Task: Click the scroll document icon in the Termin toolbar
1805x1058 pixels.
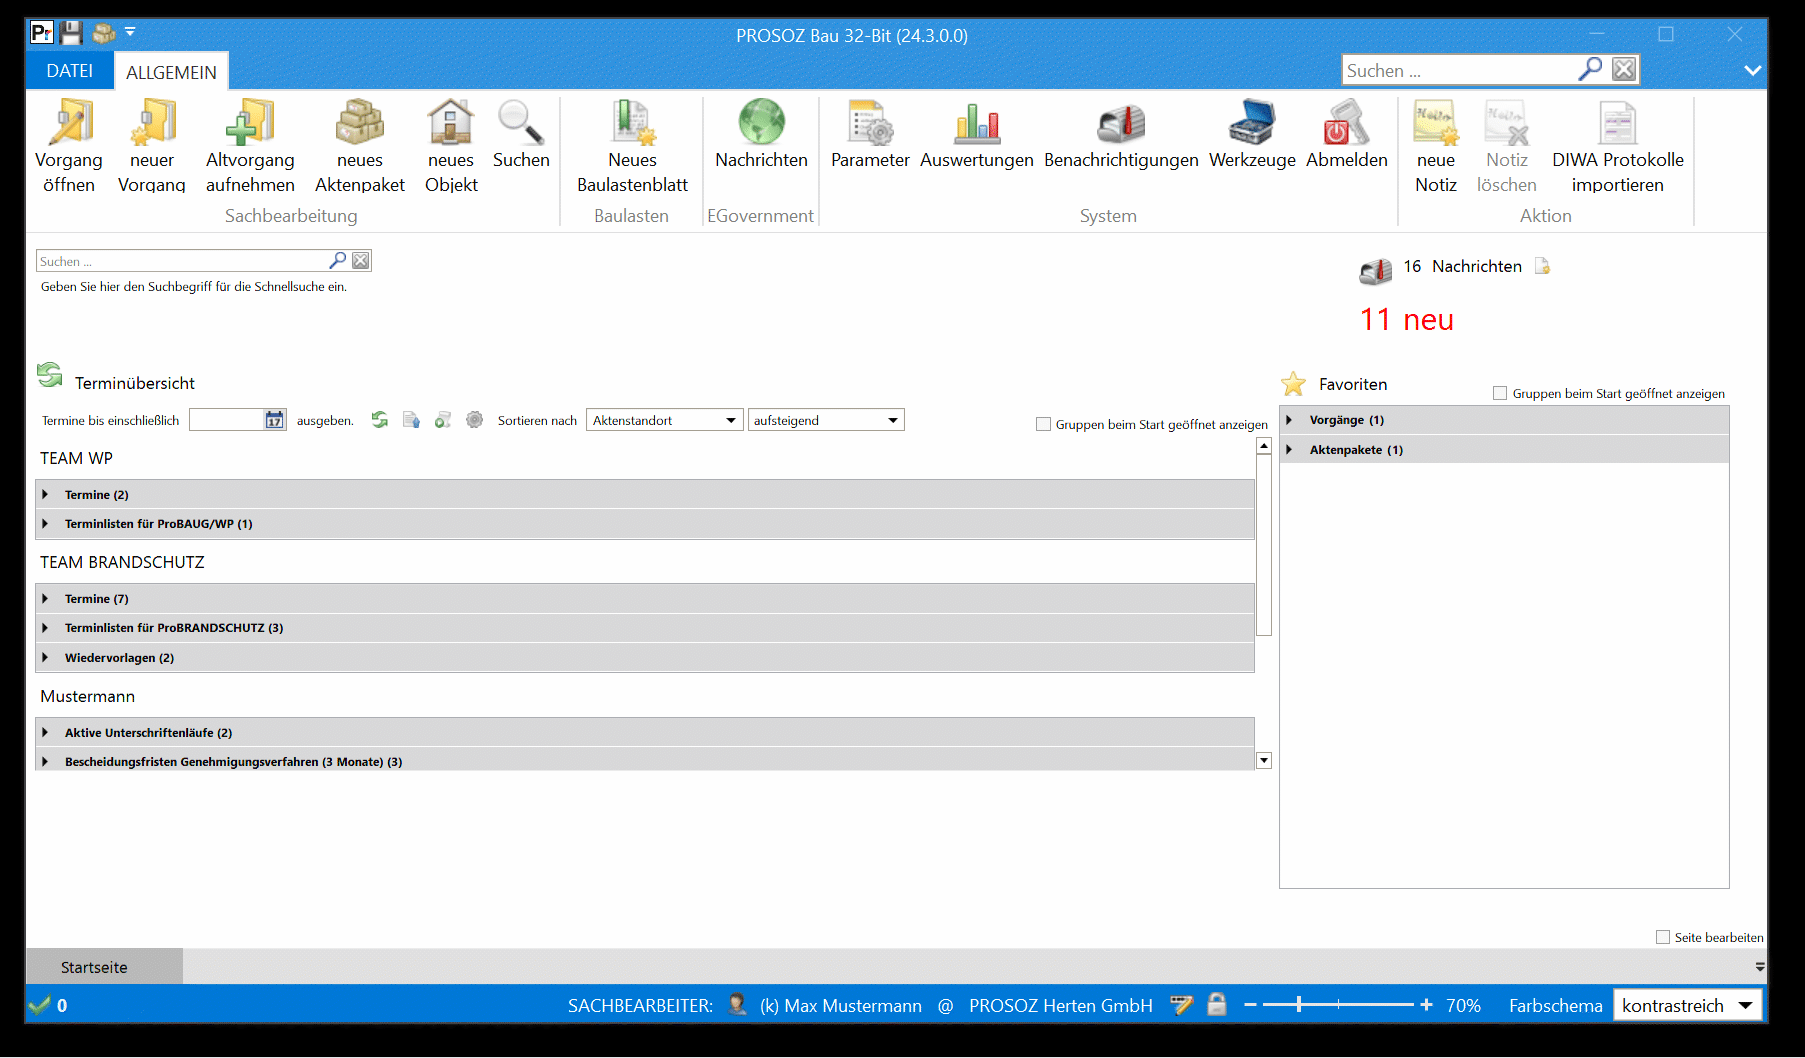Action: (x=443, y=420)
